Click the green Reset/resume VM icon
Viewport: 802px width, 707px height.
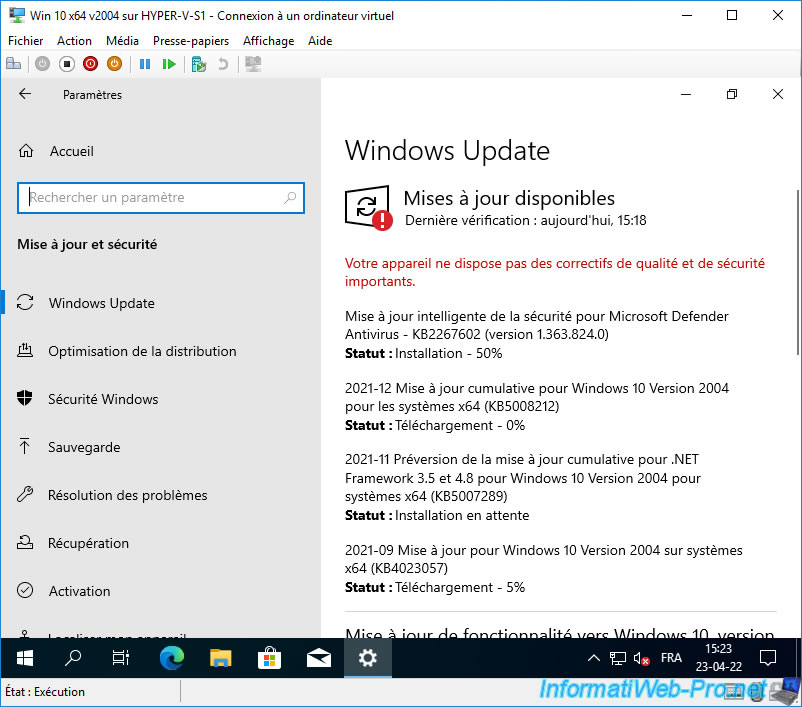click(169, 64)
